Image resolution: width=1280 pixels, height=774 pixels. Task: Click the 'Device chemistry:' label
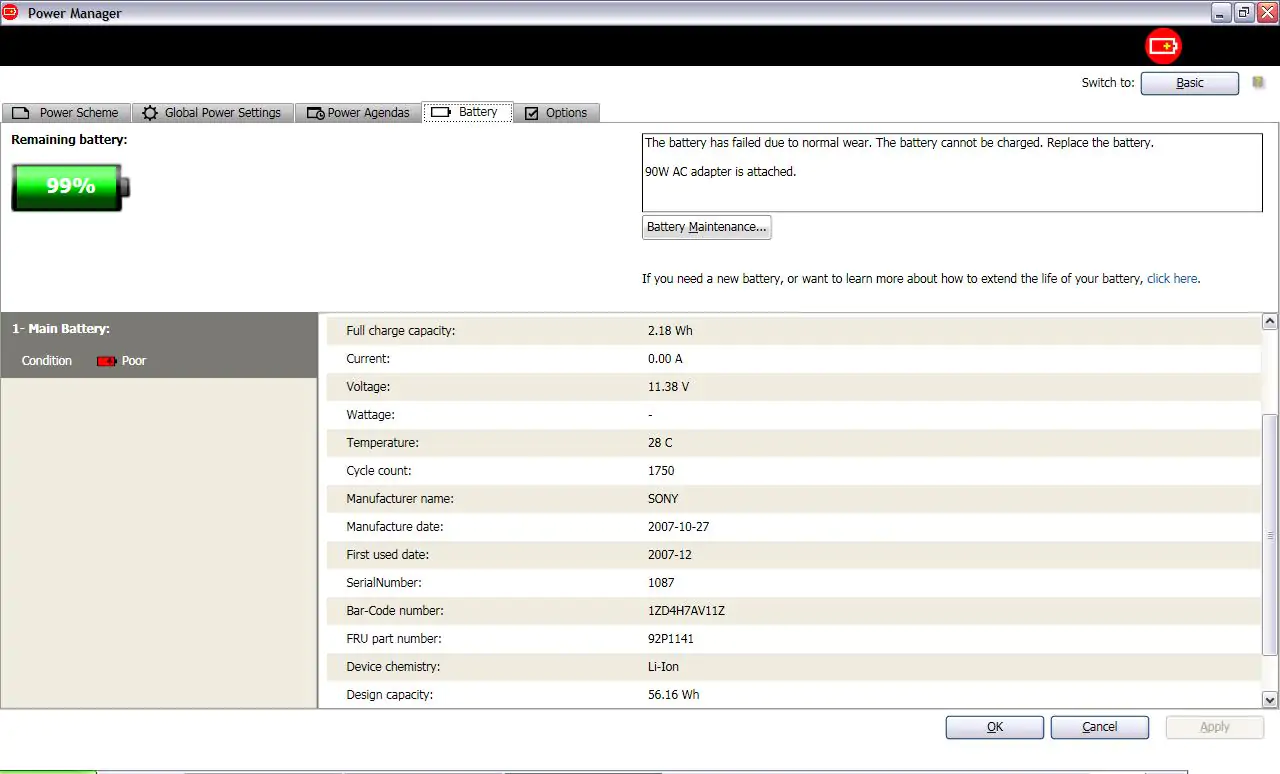point(393,667)
